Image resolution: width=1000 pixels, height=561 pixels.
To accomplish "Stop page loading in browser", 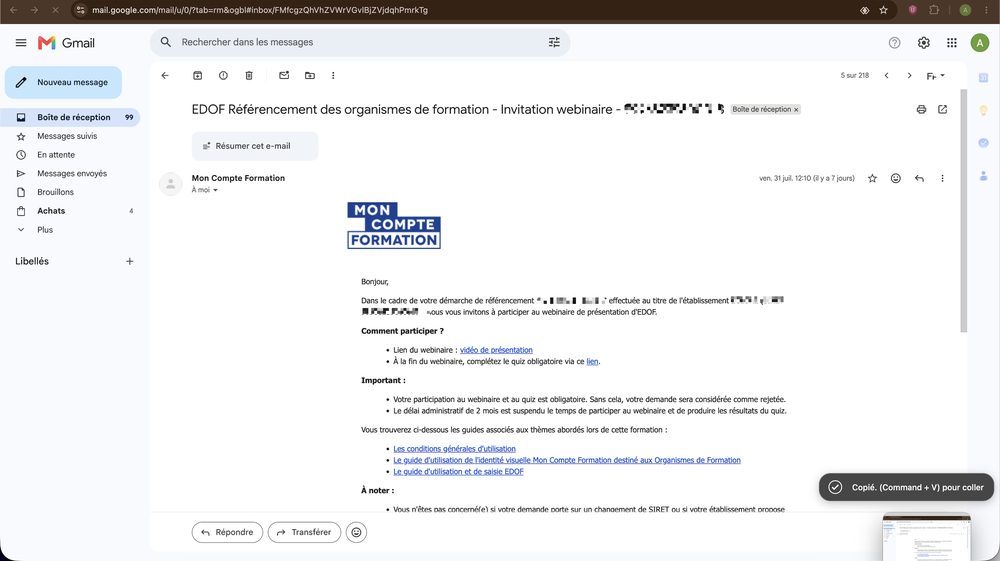I will (55, 10).
